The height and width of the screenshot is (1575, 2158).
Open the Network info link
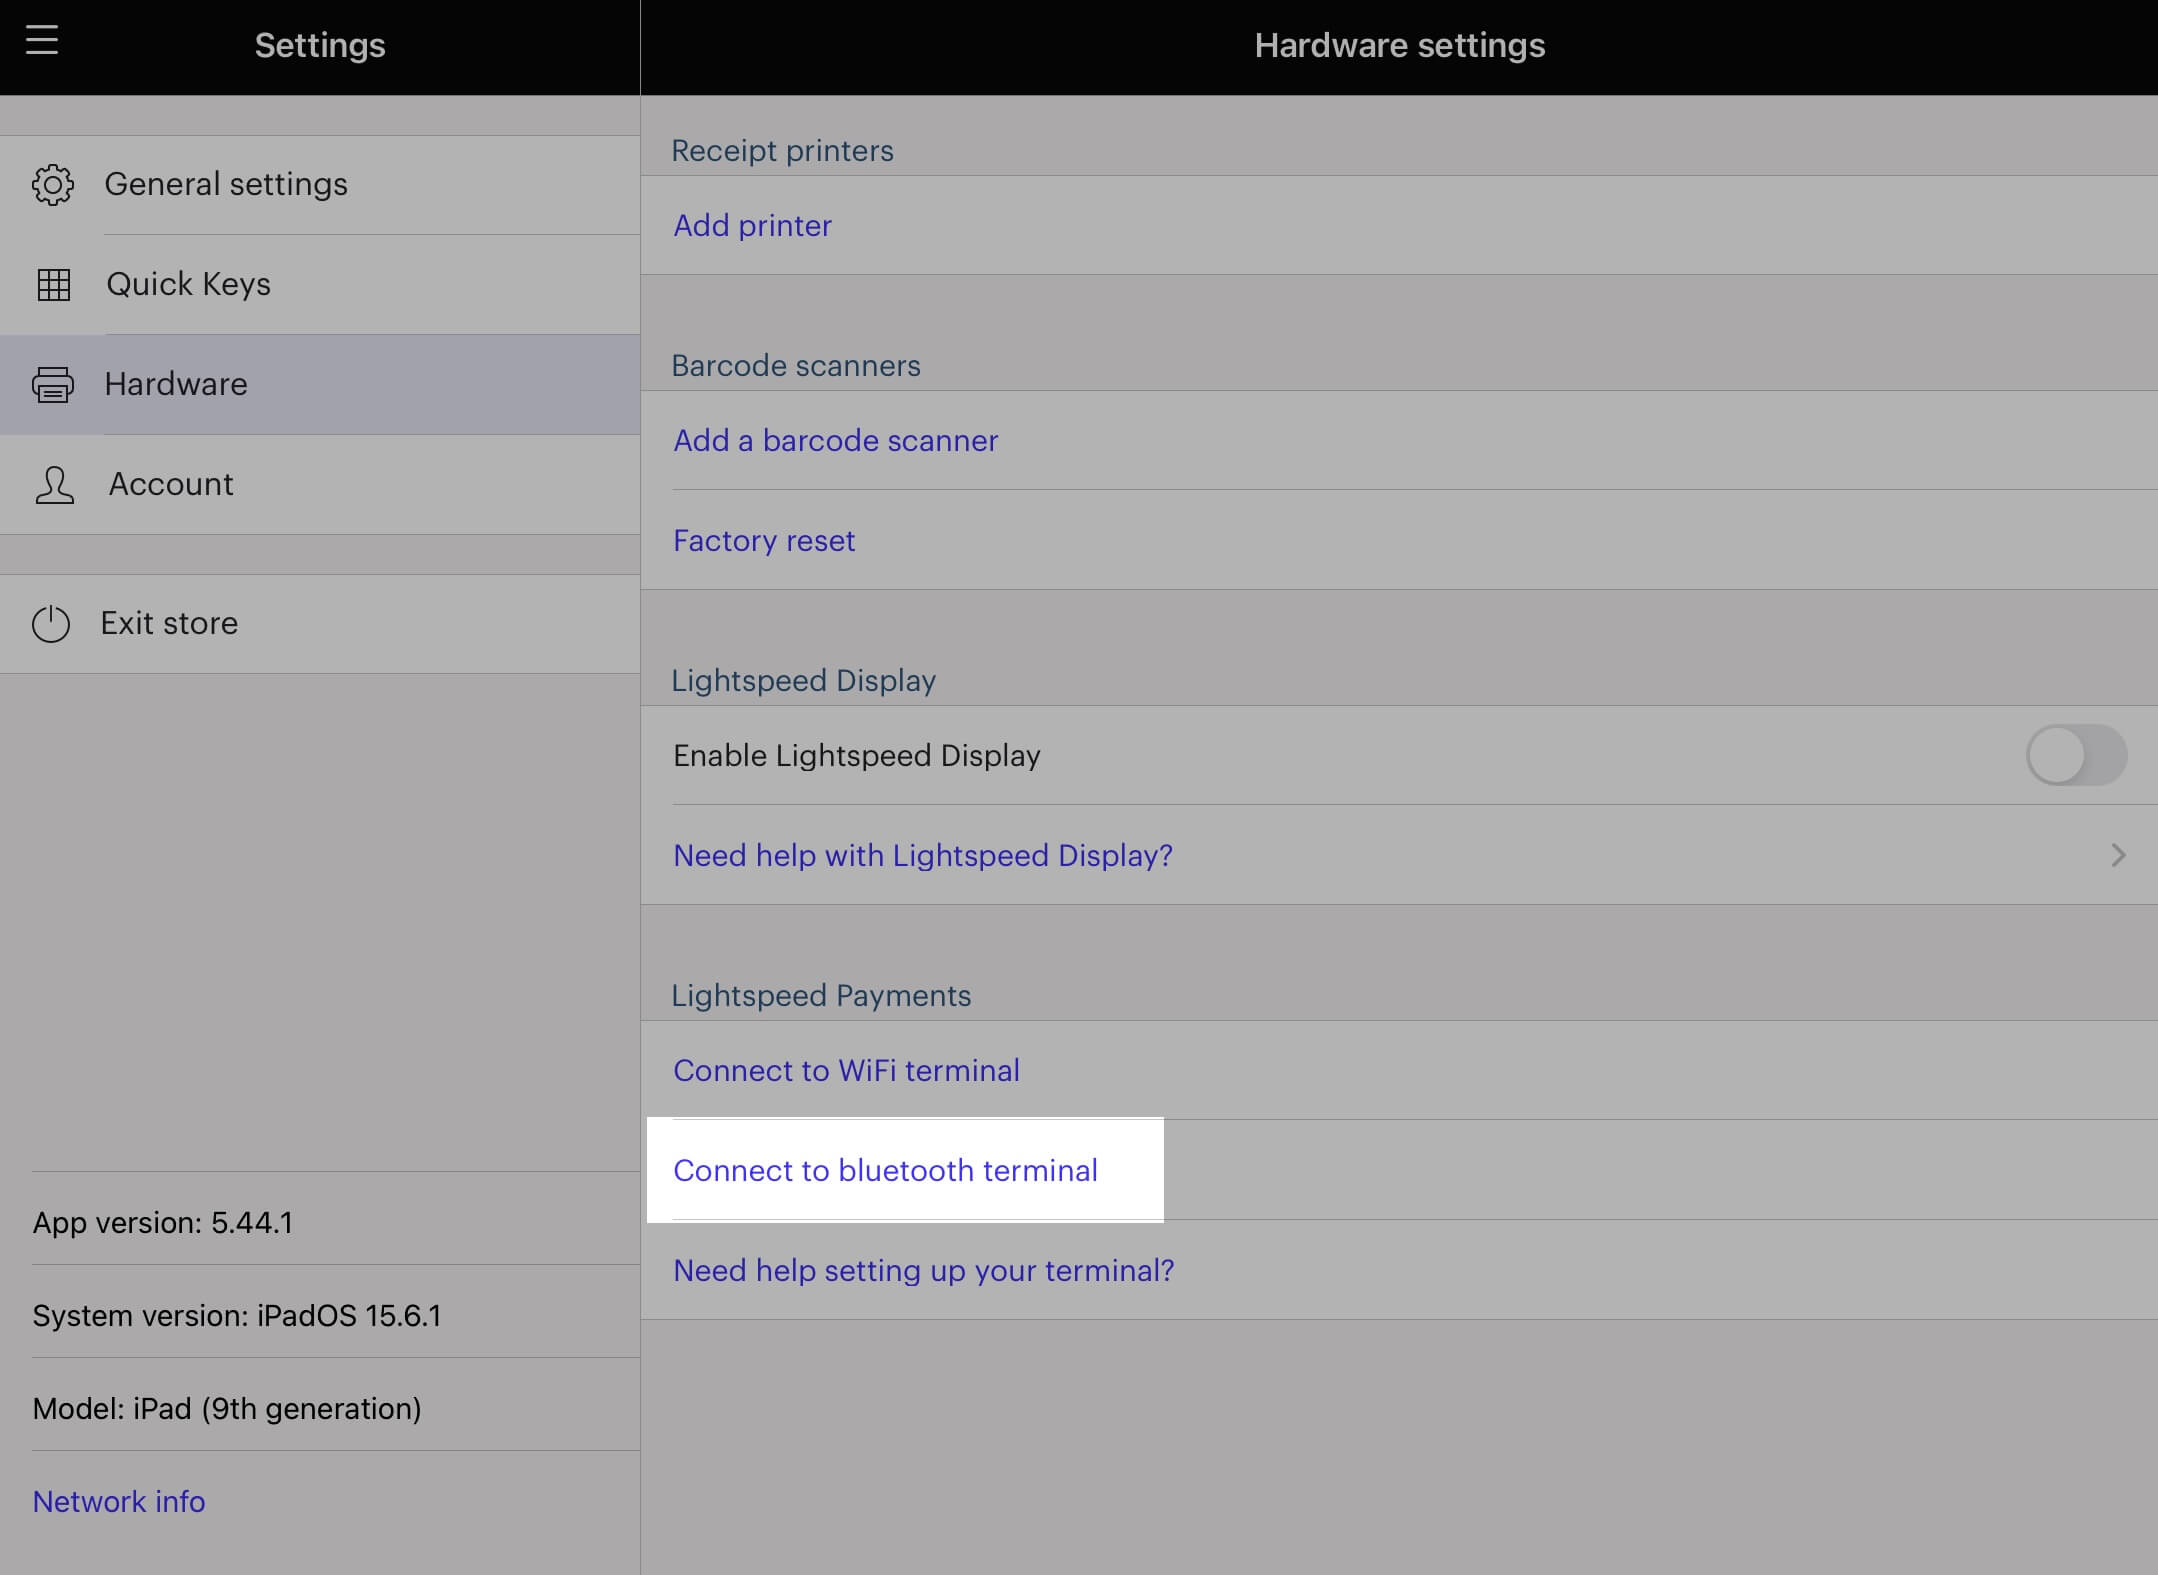click(x=119, y=1502)
